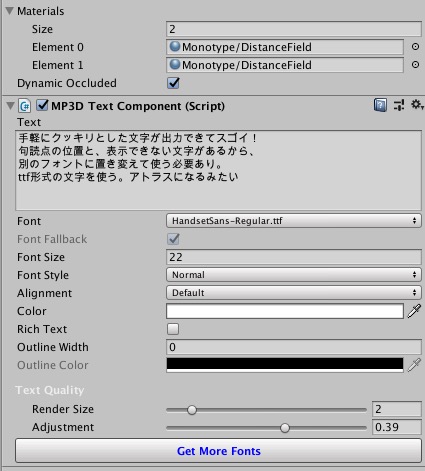The width and height of the screenshot is (425, 471).
Task: Click the Get More Fonts button
Action: 218,451
